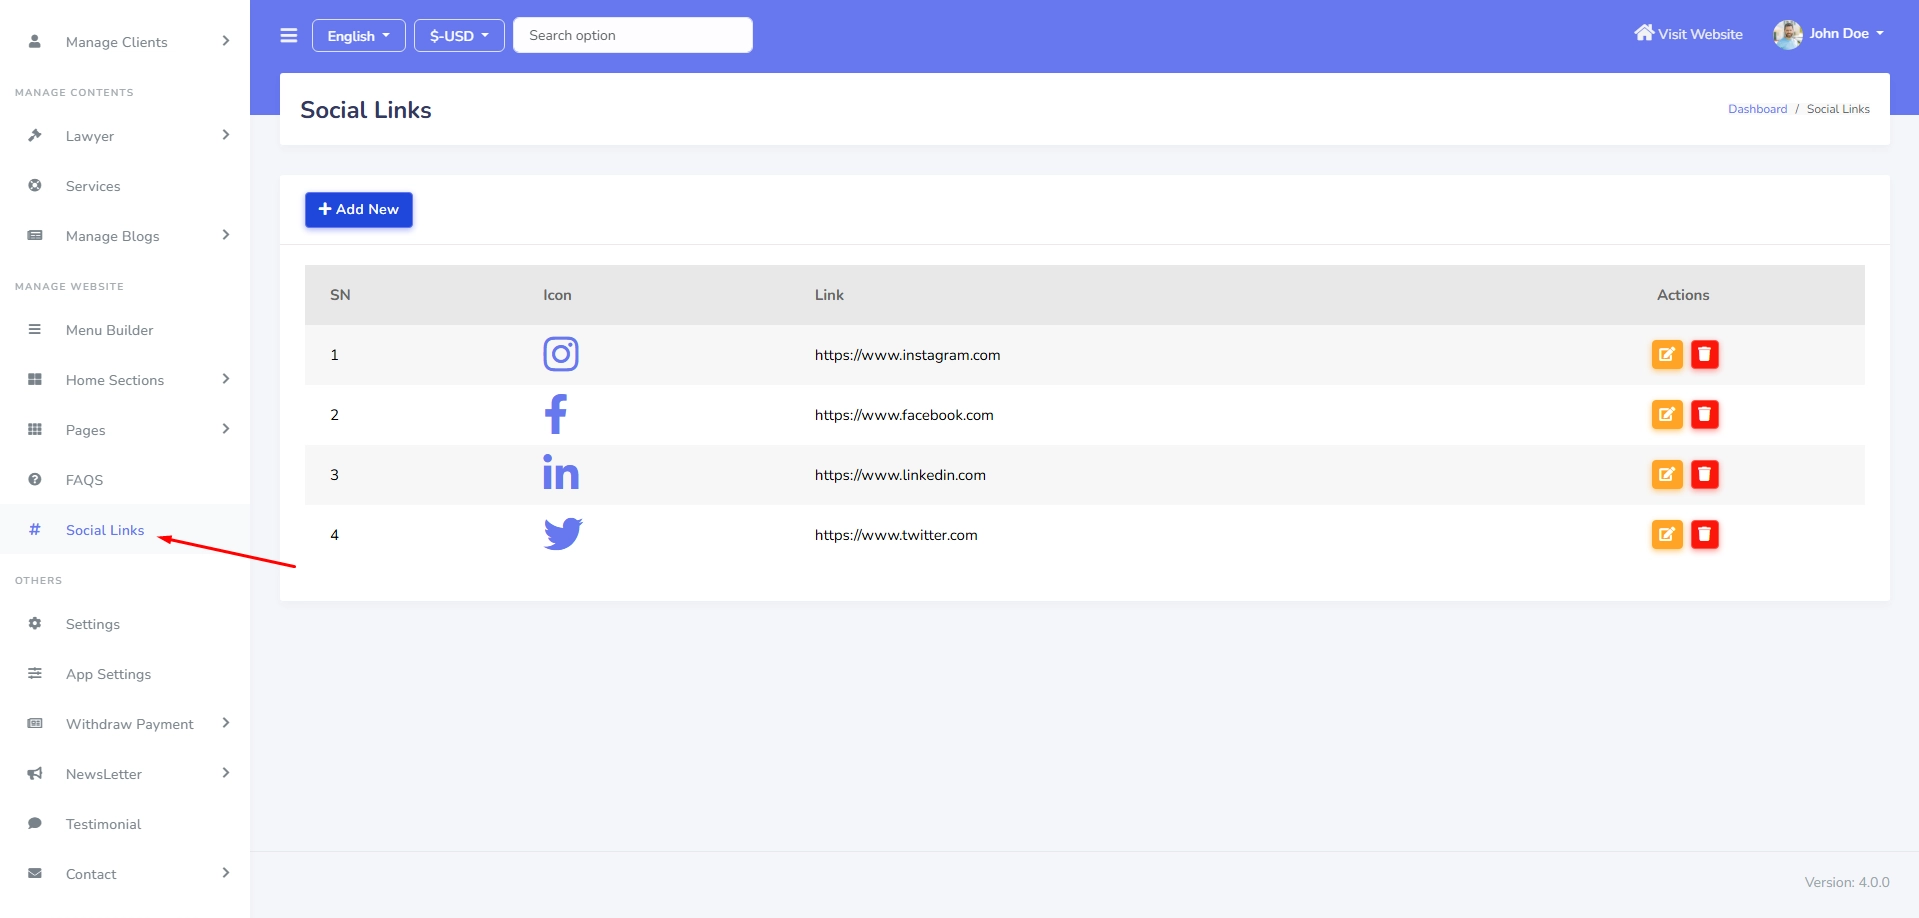This screenshot has height=918, width=1919.
Task: Delete the Instagram social link
Action: (1705, 354)
